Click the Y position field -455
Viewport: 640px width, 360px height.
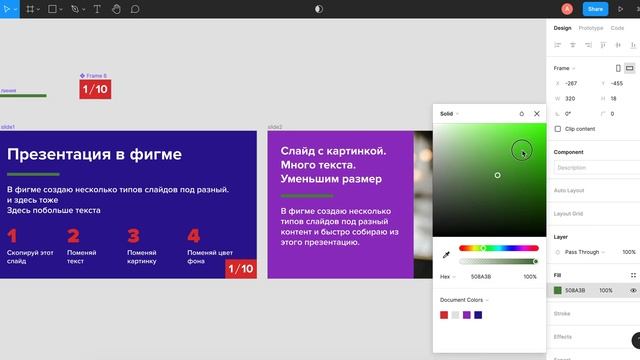click(617, 83)
